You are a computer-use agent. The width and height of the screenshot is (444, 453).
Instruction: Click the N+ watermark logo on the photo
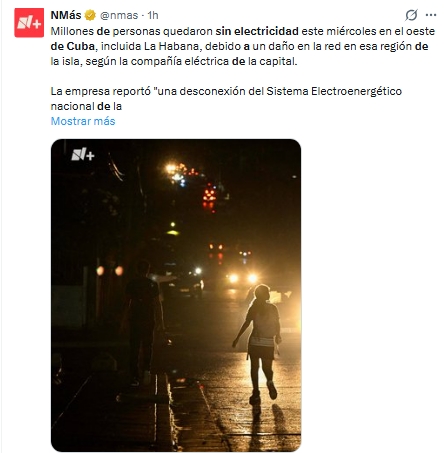click(83, 155)
